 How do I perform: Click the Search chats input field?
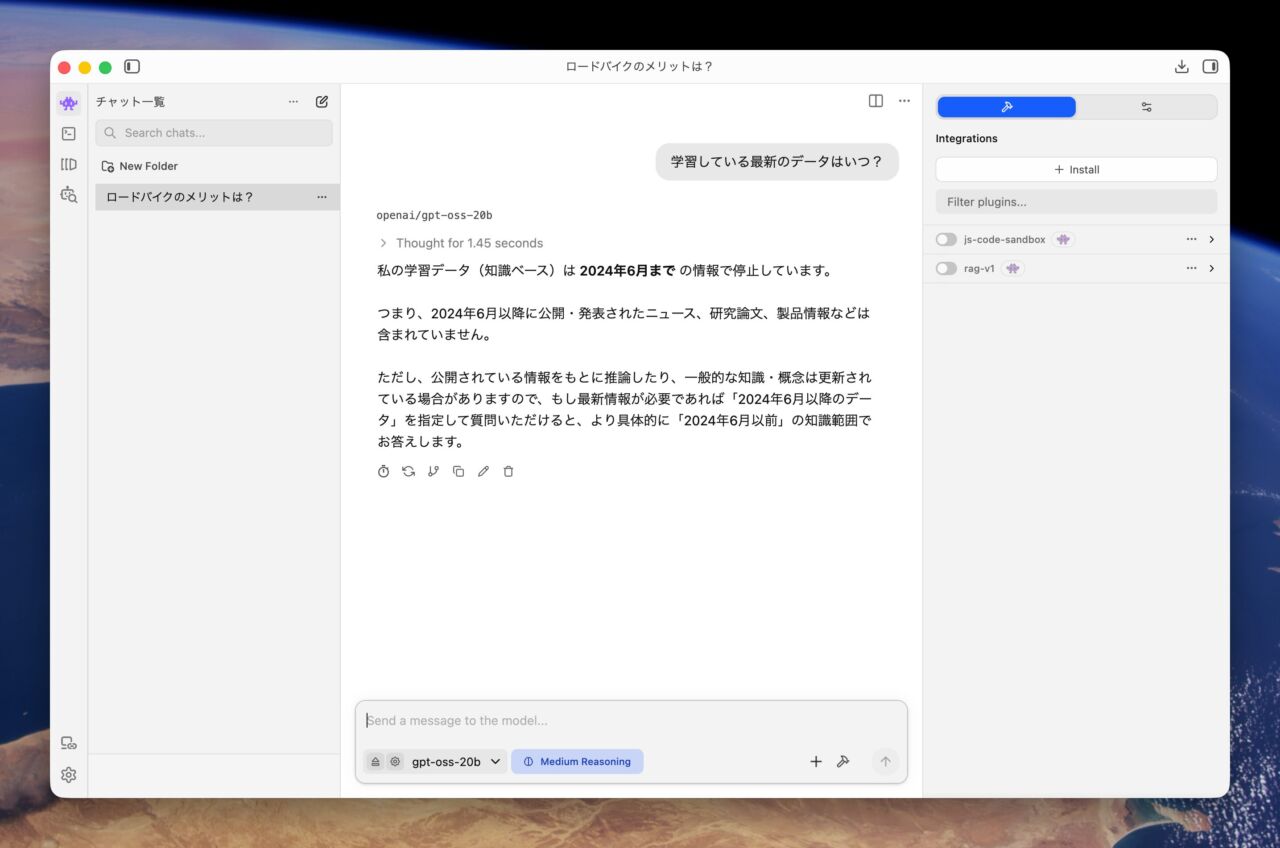214,133
